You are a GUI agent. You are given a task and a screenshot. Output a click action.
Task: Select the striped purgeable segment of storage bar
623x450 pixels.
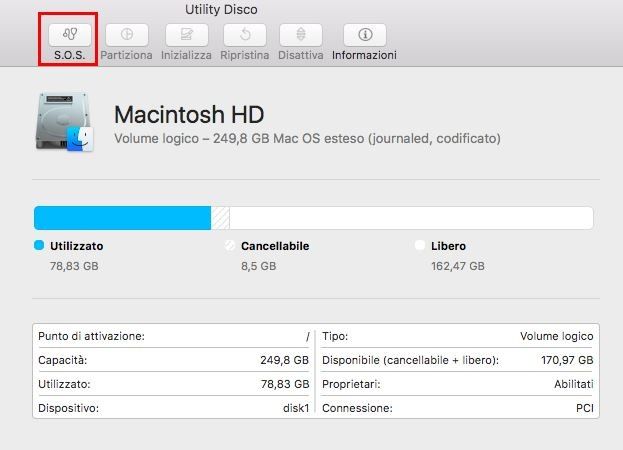click(220, 218)
